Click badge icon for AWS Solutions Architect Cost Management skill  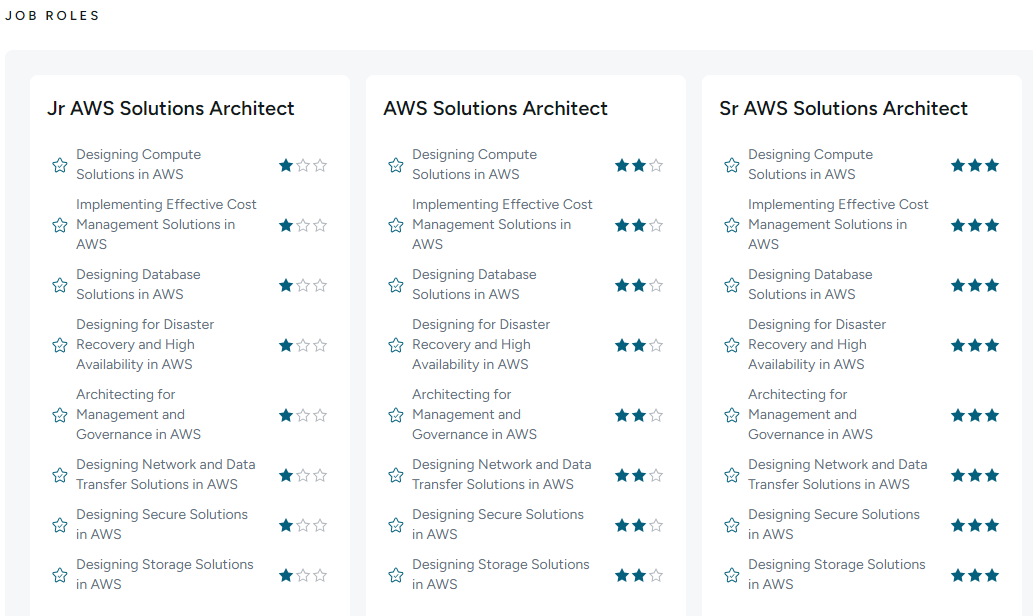click(395, 225)
